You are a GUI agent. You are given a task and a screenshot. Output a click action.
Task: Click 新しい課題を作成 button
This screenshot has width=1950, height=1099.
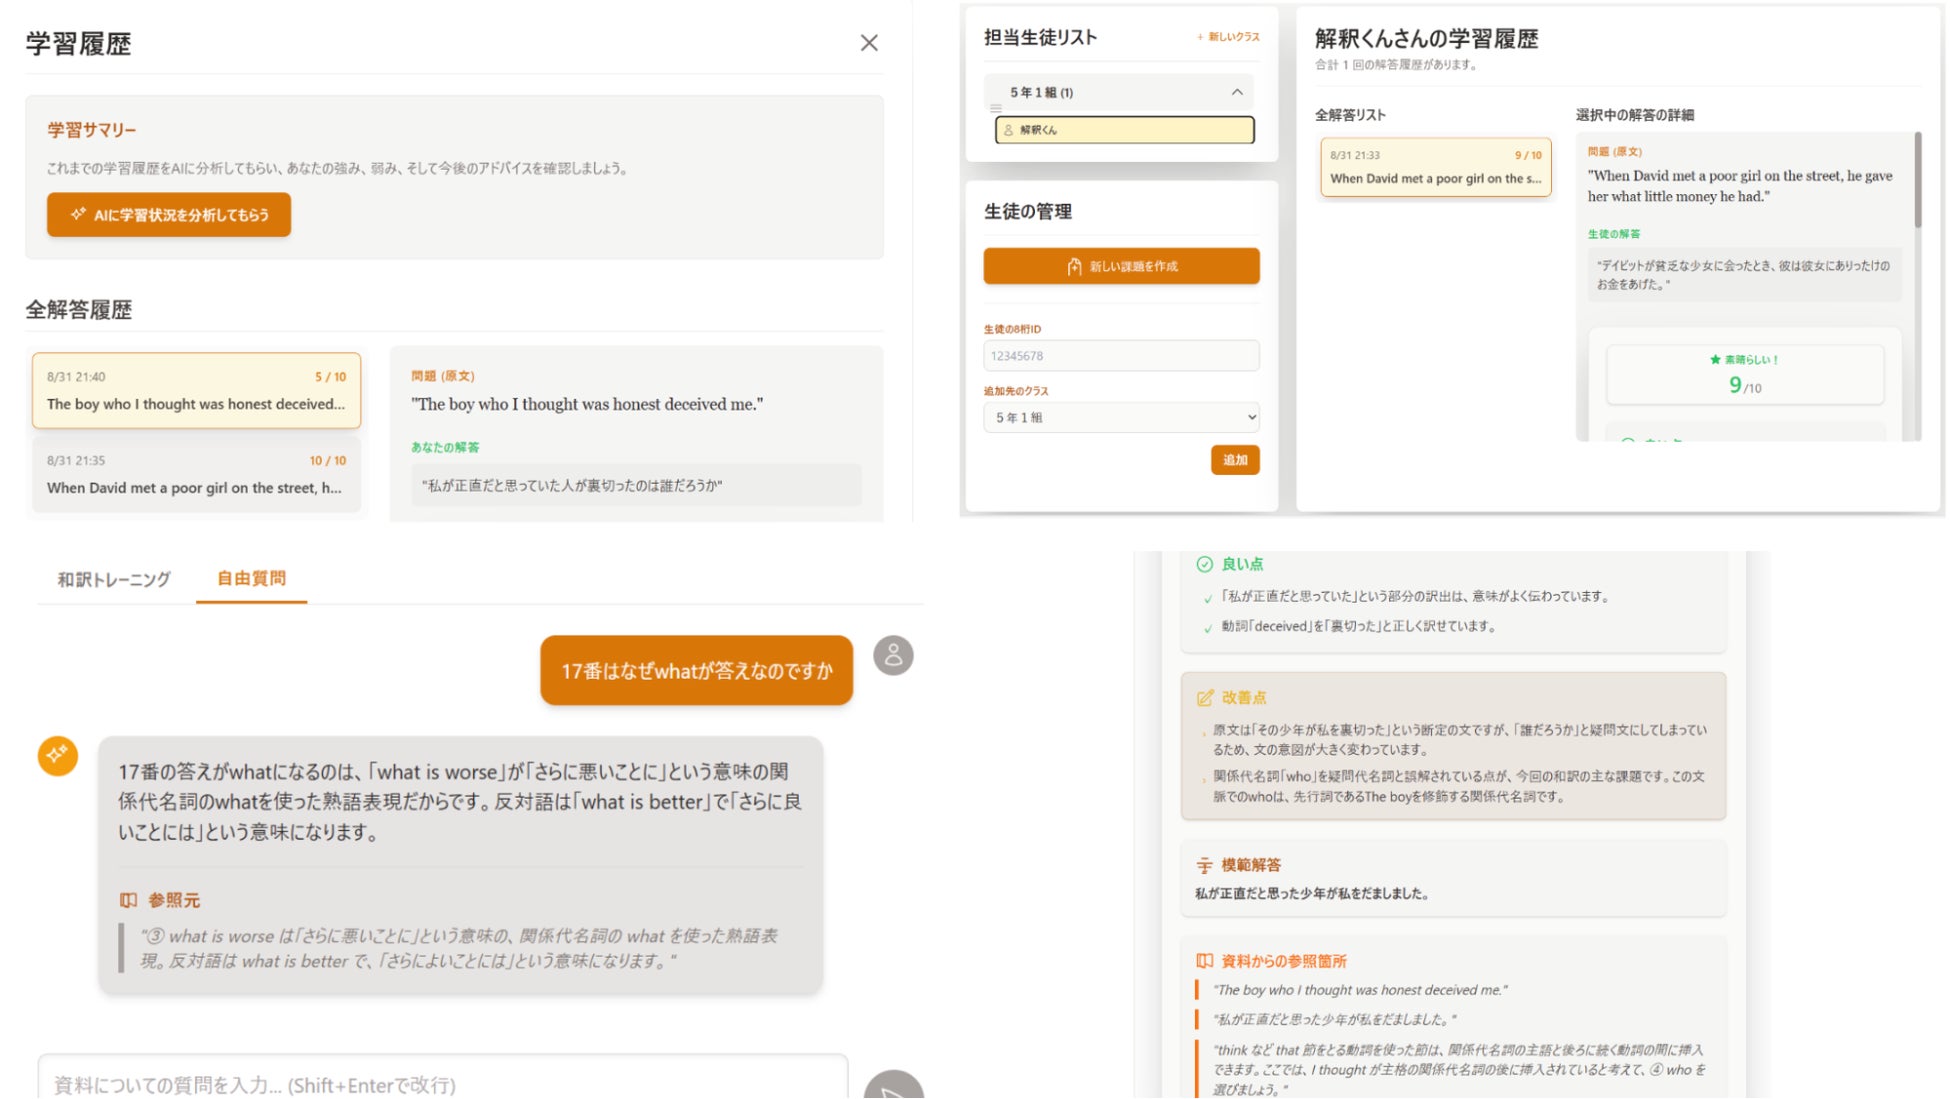coord(1121,266)
